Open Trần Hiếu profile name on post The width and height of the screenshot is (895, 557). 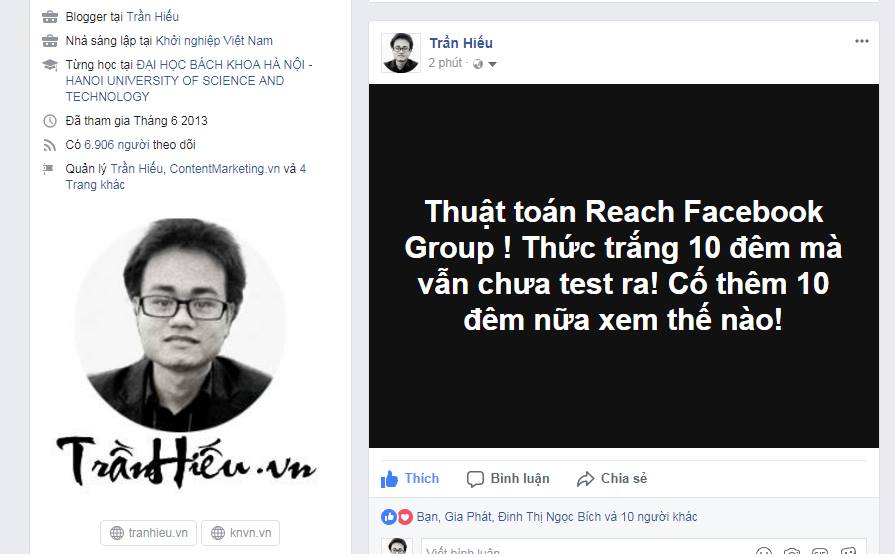pyautogui.click(x=461, y=43)
